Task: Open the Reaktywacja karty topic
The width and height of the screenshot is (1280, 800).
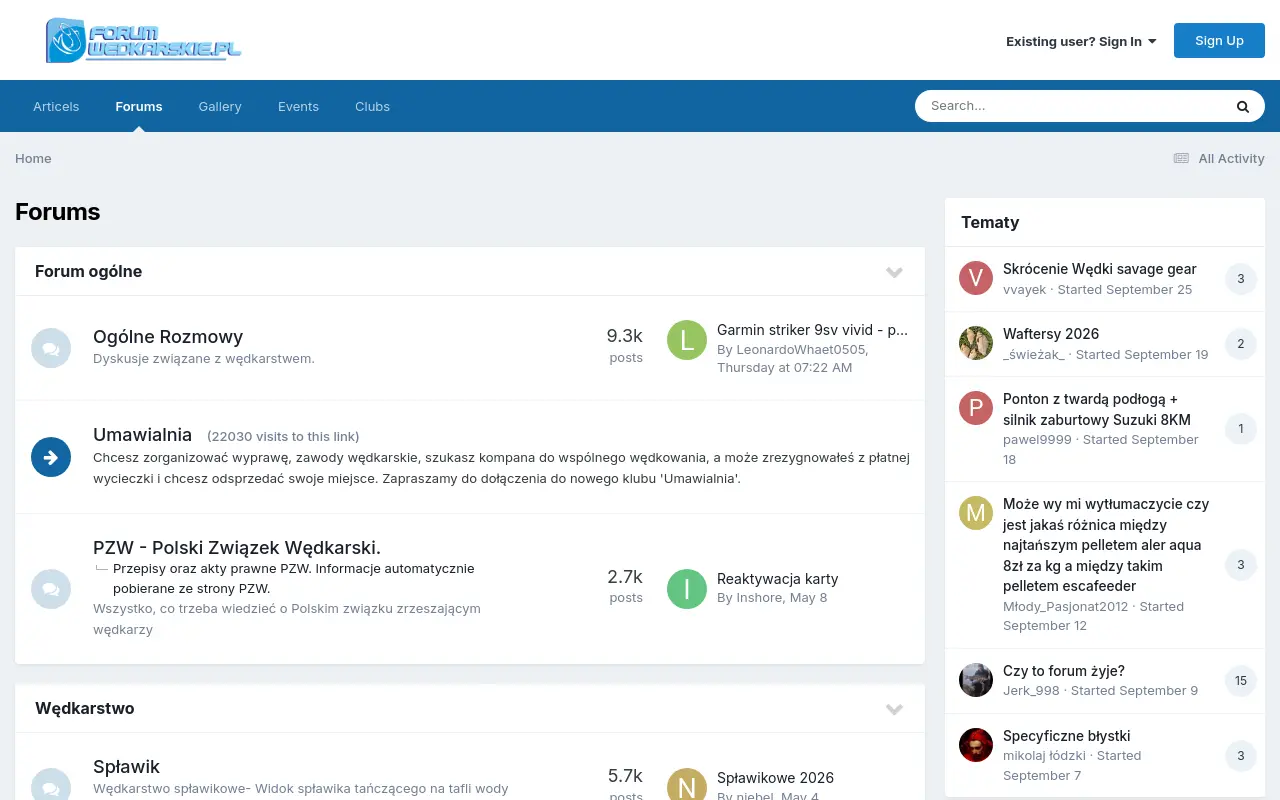Action: click(777, 579)
